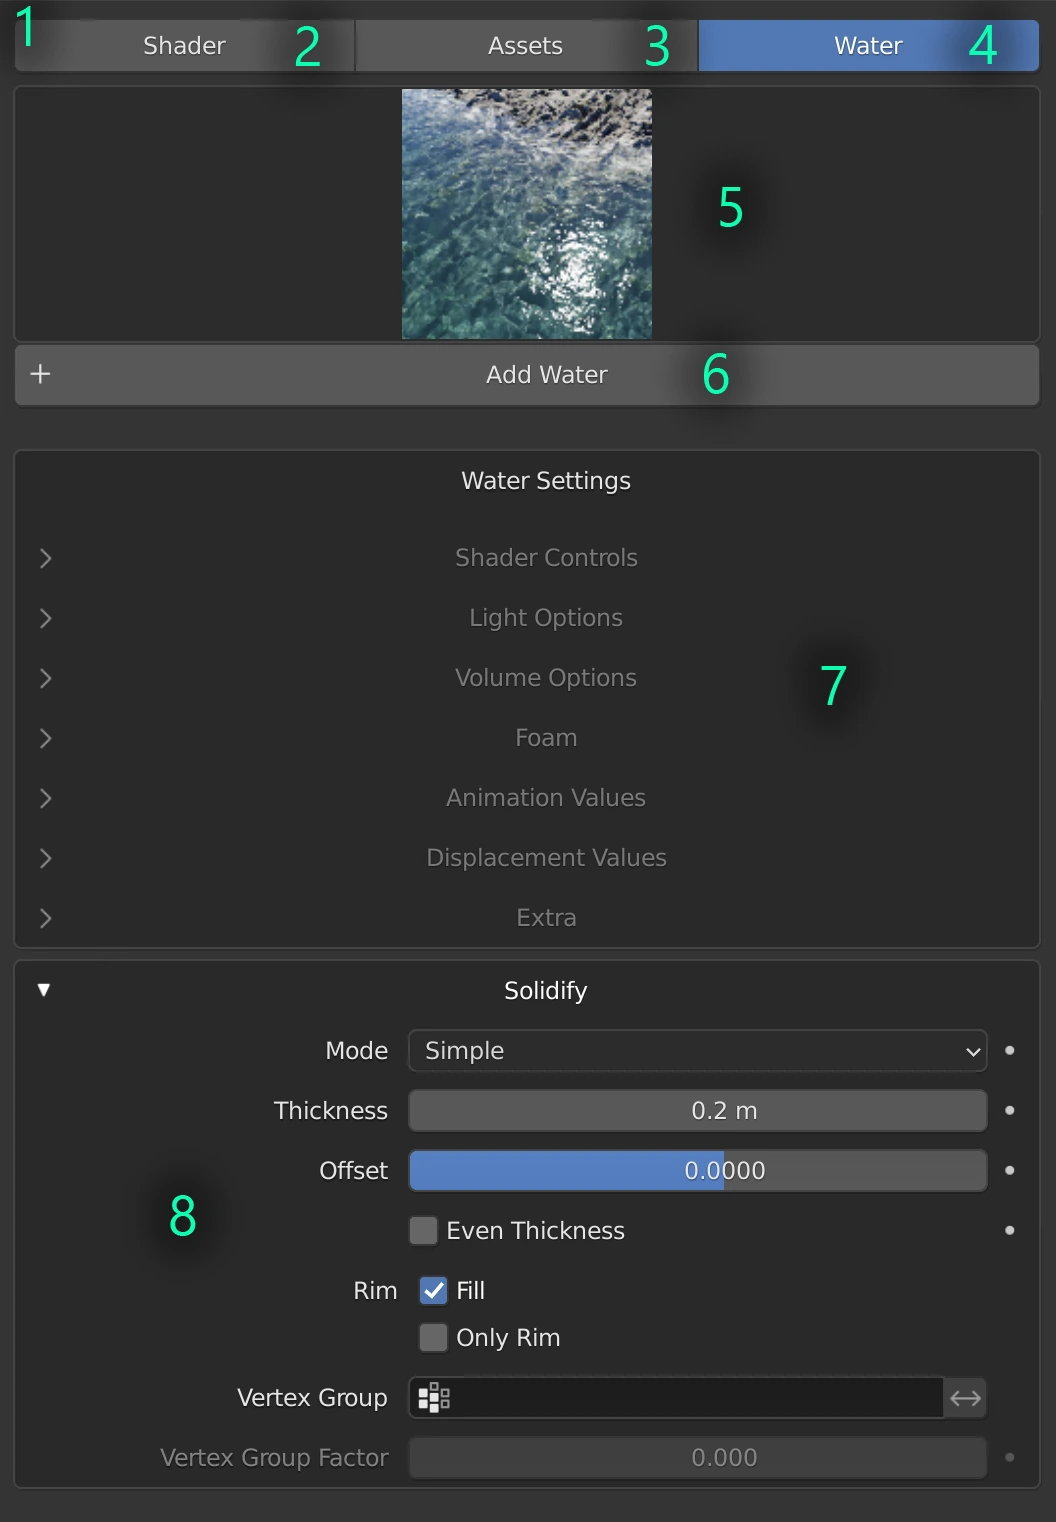The image size is (1056, 1522).
Task: Switch to the Shader tab
Action: pos(185,46)
